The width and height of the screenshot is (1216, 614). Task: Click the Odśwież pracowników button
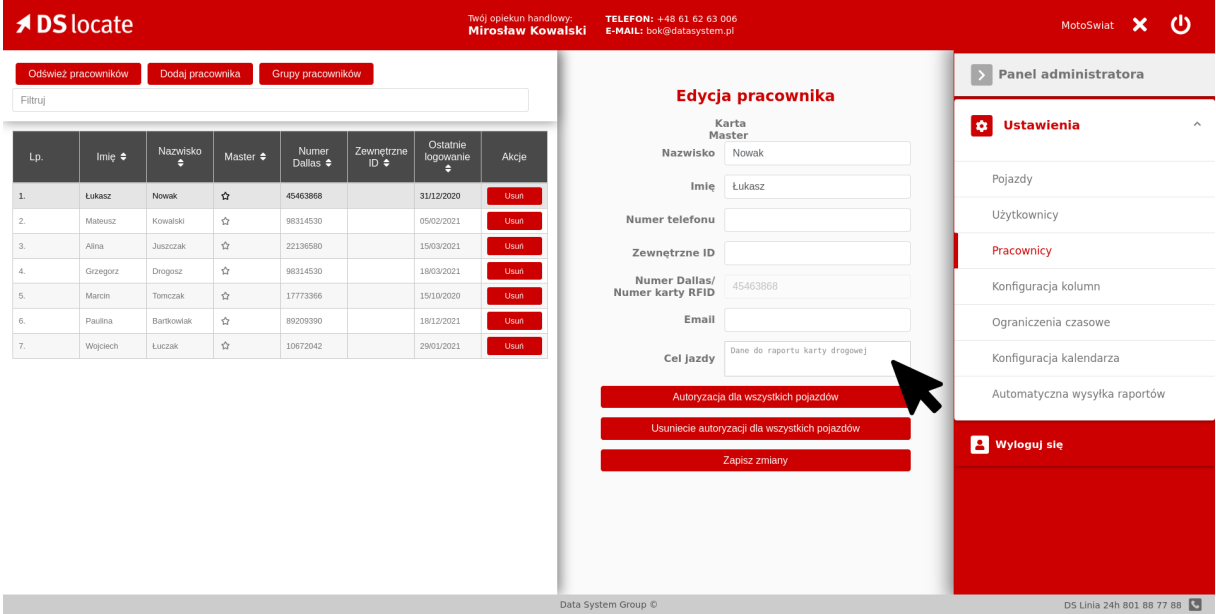tap(79, 74)
